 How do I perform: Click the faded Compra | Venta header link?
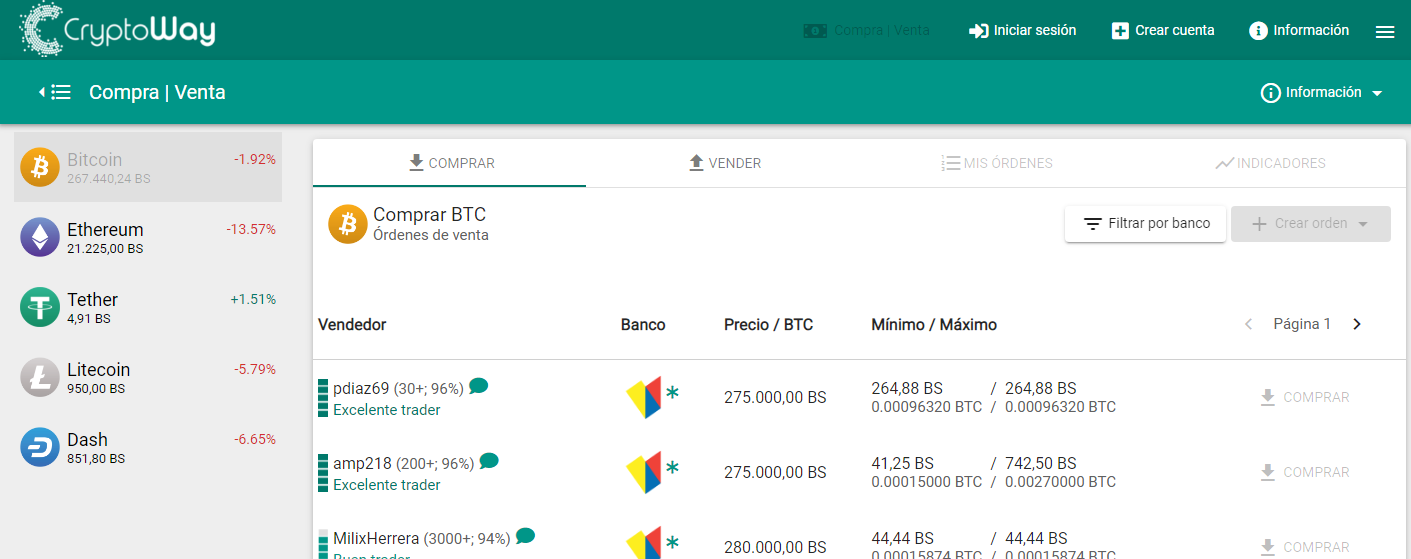[x=867, y=31]
